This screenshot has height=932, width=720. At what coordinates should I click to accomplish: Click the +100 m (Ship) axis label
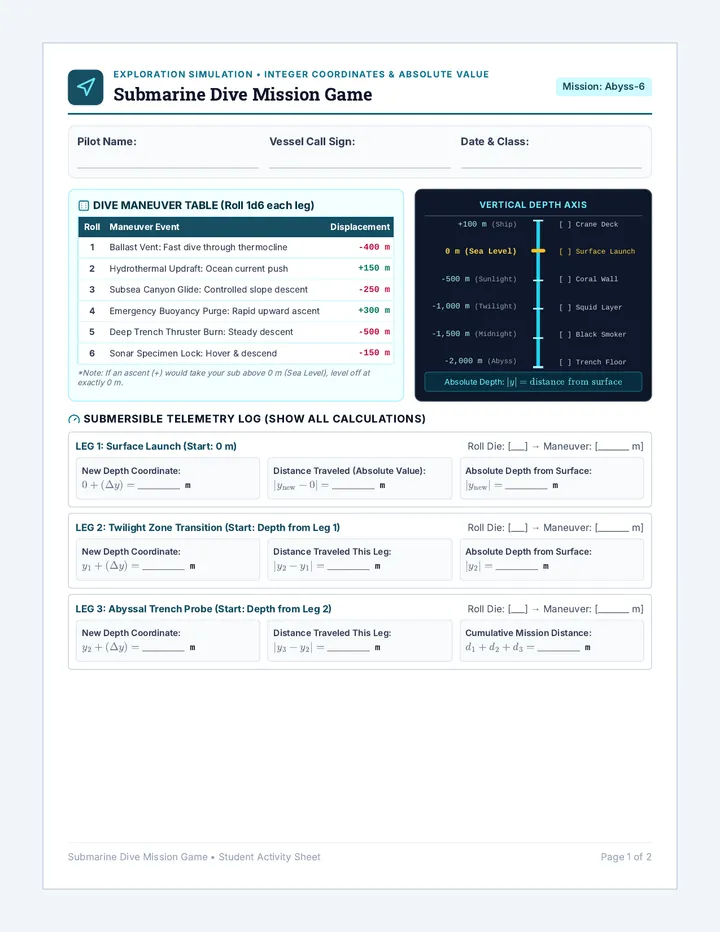(487, 224)
